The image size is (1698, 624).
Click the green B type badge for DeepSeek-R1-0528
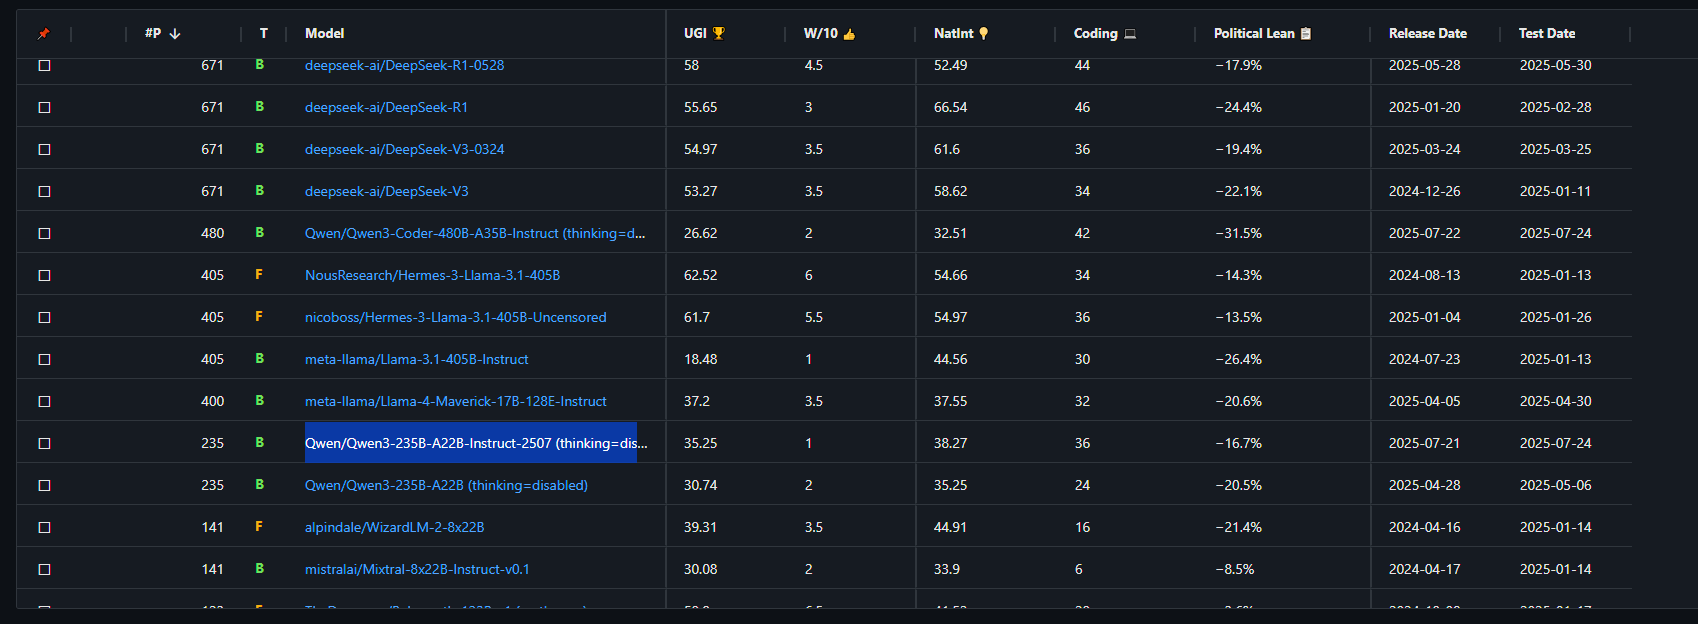[259, 64]
